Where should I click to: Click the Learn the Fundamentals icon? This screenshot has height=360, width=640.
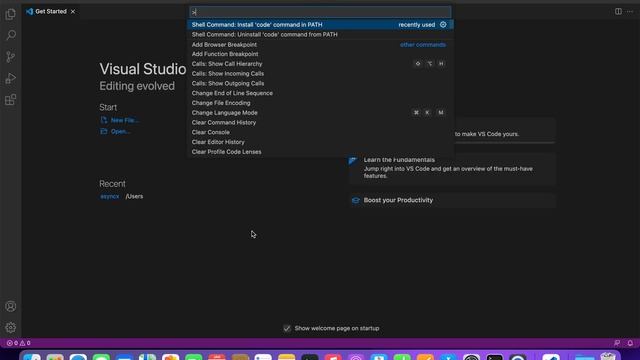(353, 160)
